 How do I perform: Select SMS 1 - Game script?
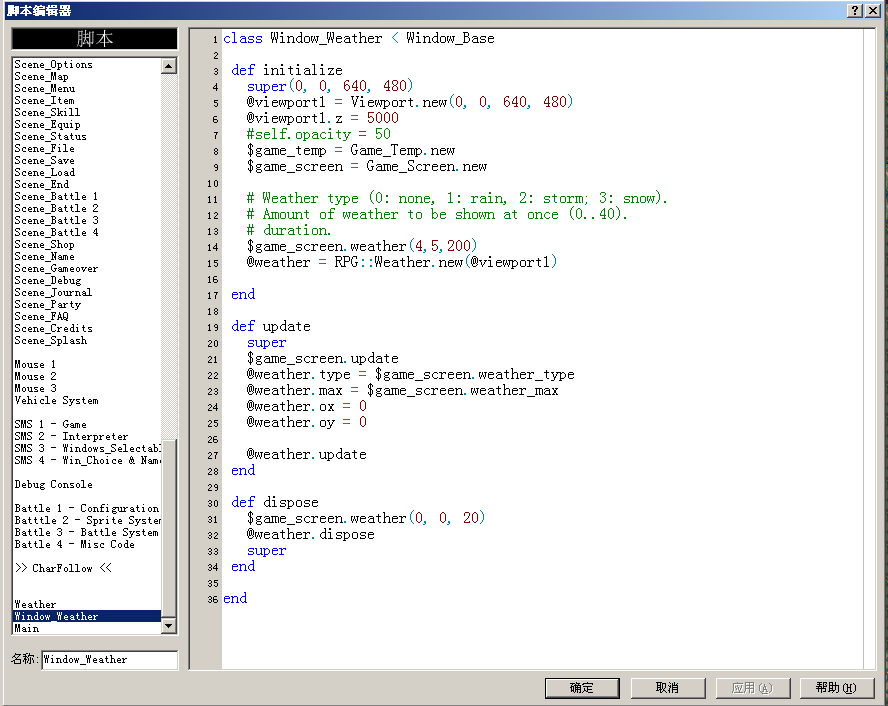[50, 425]
